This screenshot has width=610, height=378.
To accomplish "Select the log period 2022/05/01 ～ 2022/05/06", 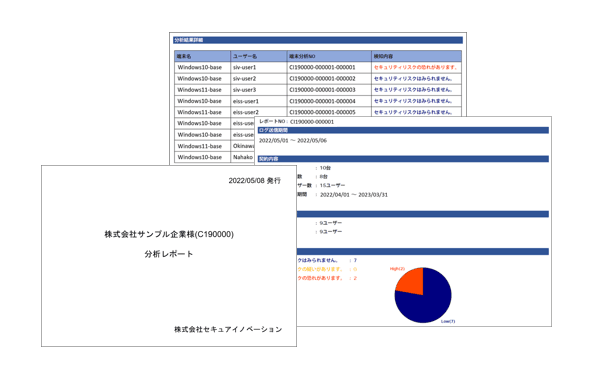I will (293, 141).
